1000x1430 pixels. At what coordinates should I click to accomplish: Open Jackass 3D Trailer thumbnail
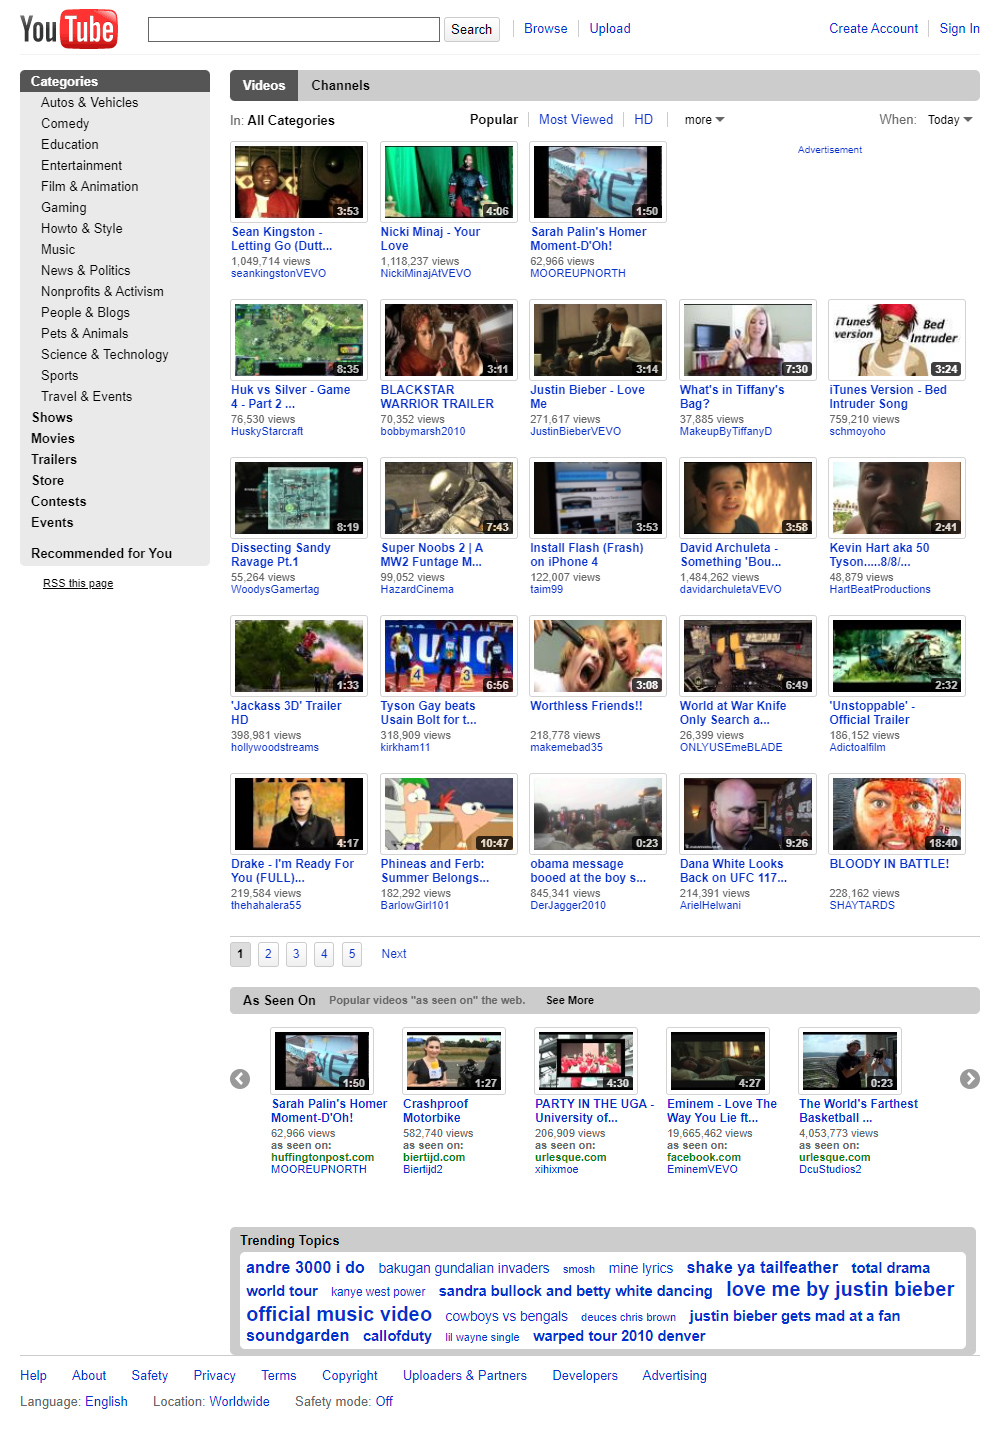[298, 656]
